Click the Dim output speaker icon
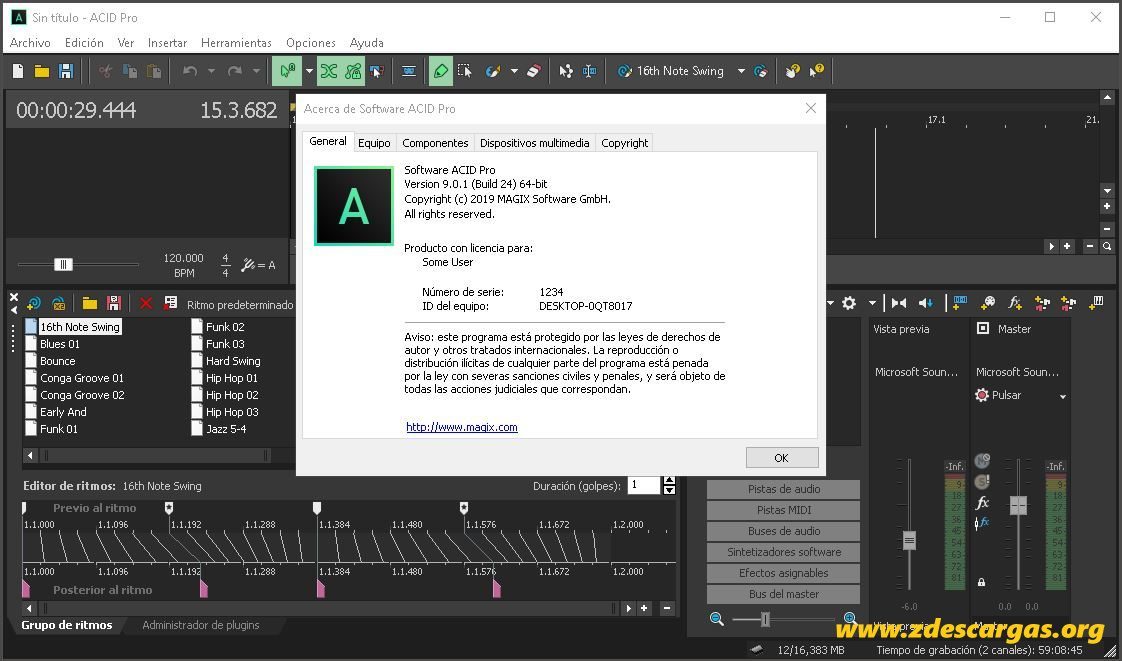This screenshot has width=1122, height=661. pyautogui.click(x=926, y=303)
